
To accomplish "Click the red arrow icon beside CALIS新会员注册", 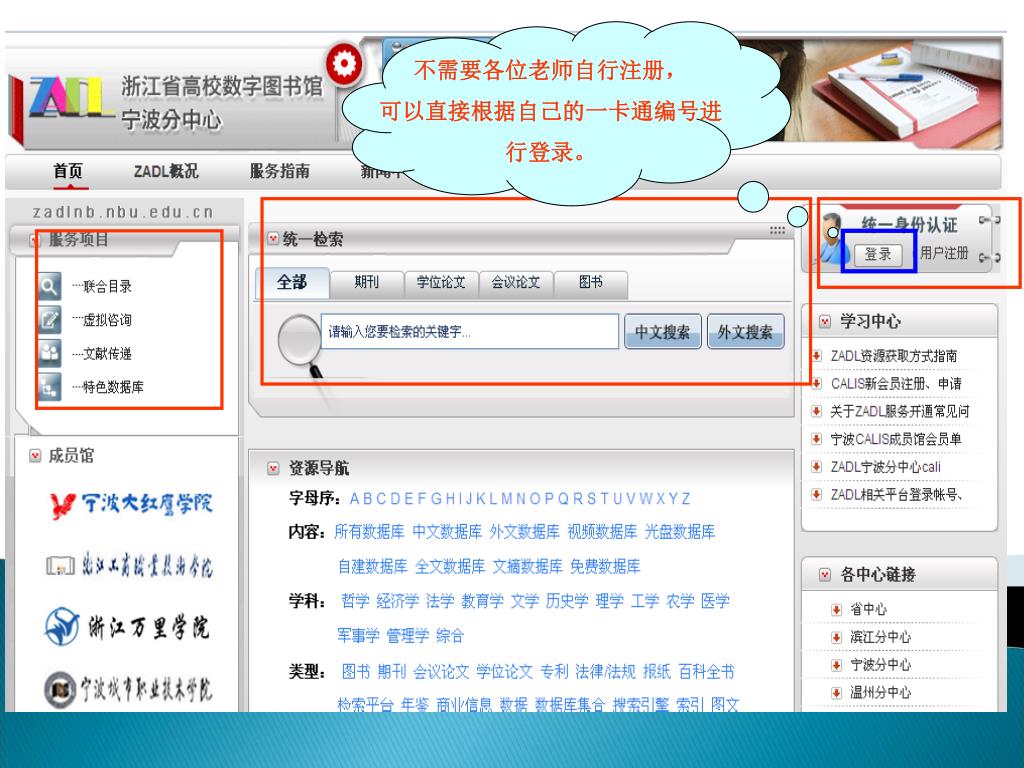I will pos(816,383).
